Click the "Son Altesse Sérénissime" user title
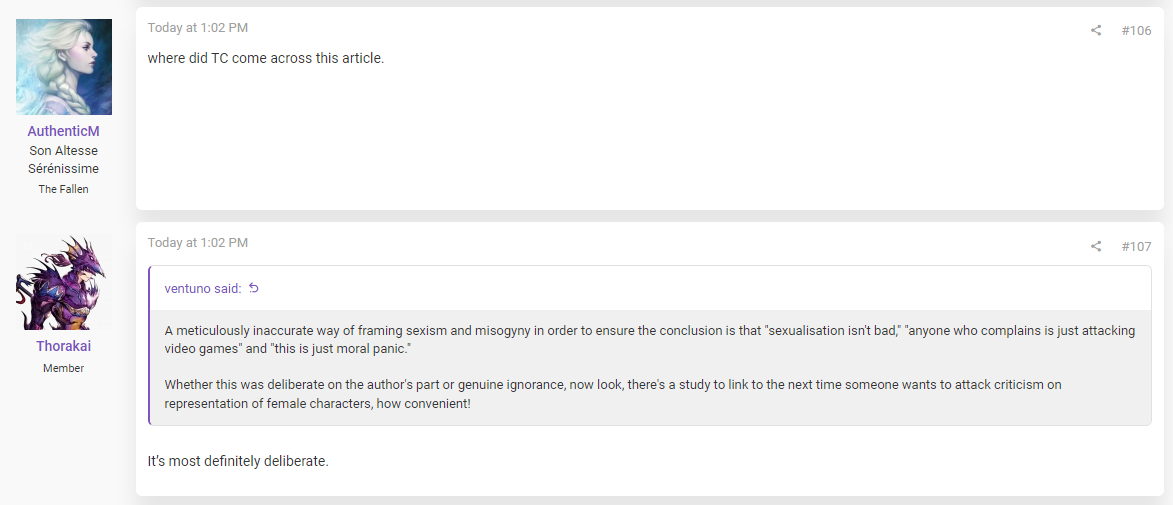 (64, 159)
